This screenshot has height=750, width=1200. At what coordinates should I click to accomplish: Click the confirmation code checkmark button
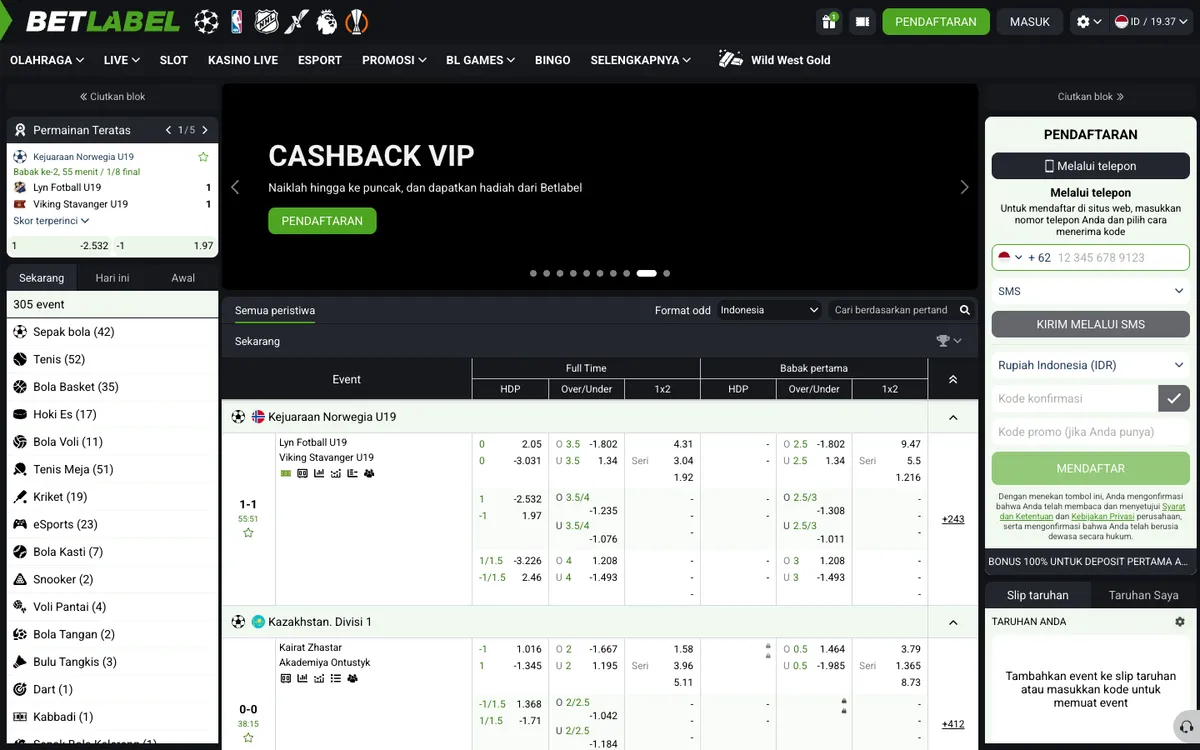coord(1173,398)
